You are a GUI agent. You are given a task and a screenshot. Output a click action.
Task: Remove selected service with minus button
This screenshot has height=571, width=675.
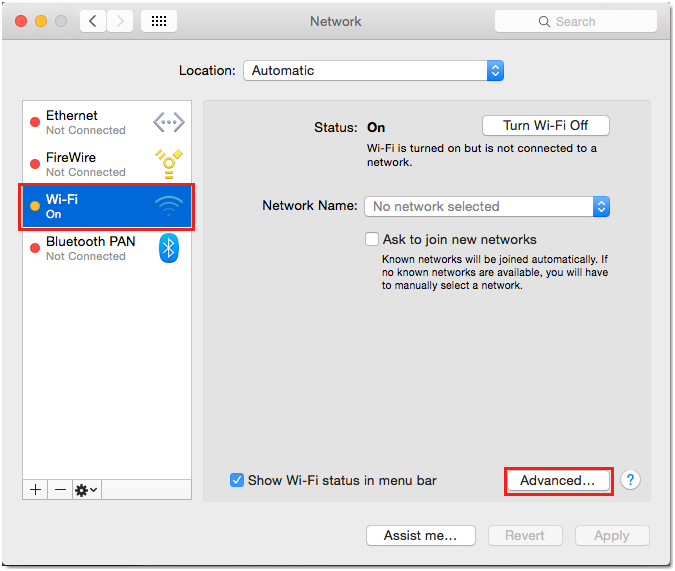coord(60,490)
